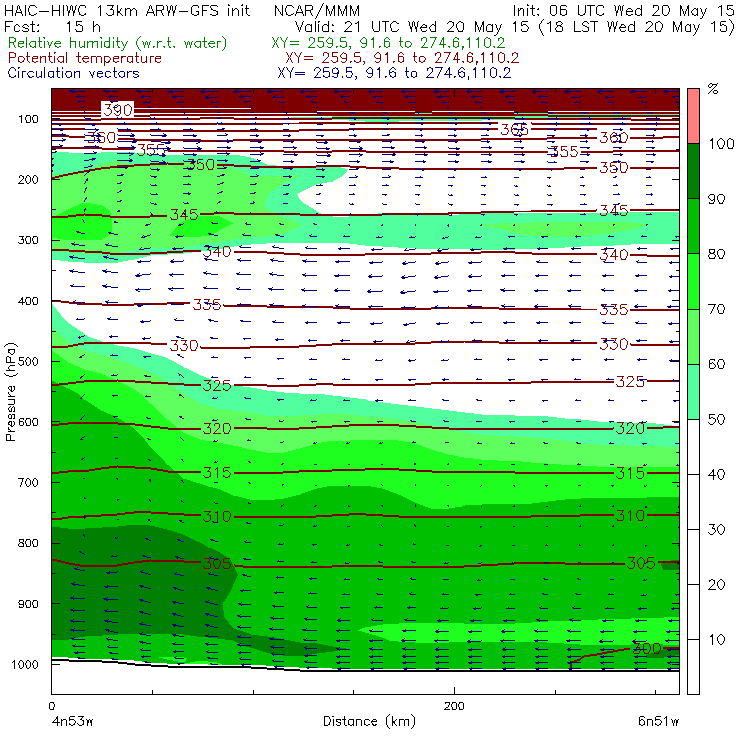
Task: Click the "(18 LST Wed 20 May 15)" local time text
Action: coord(637,27)
